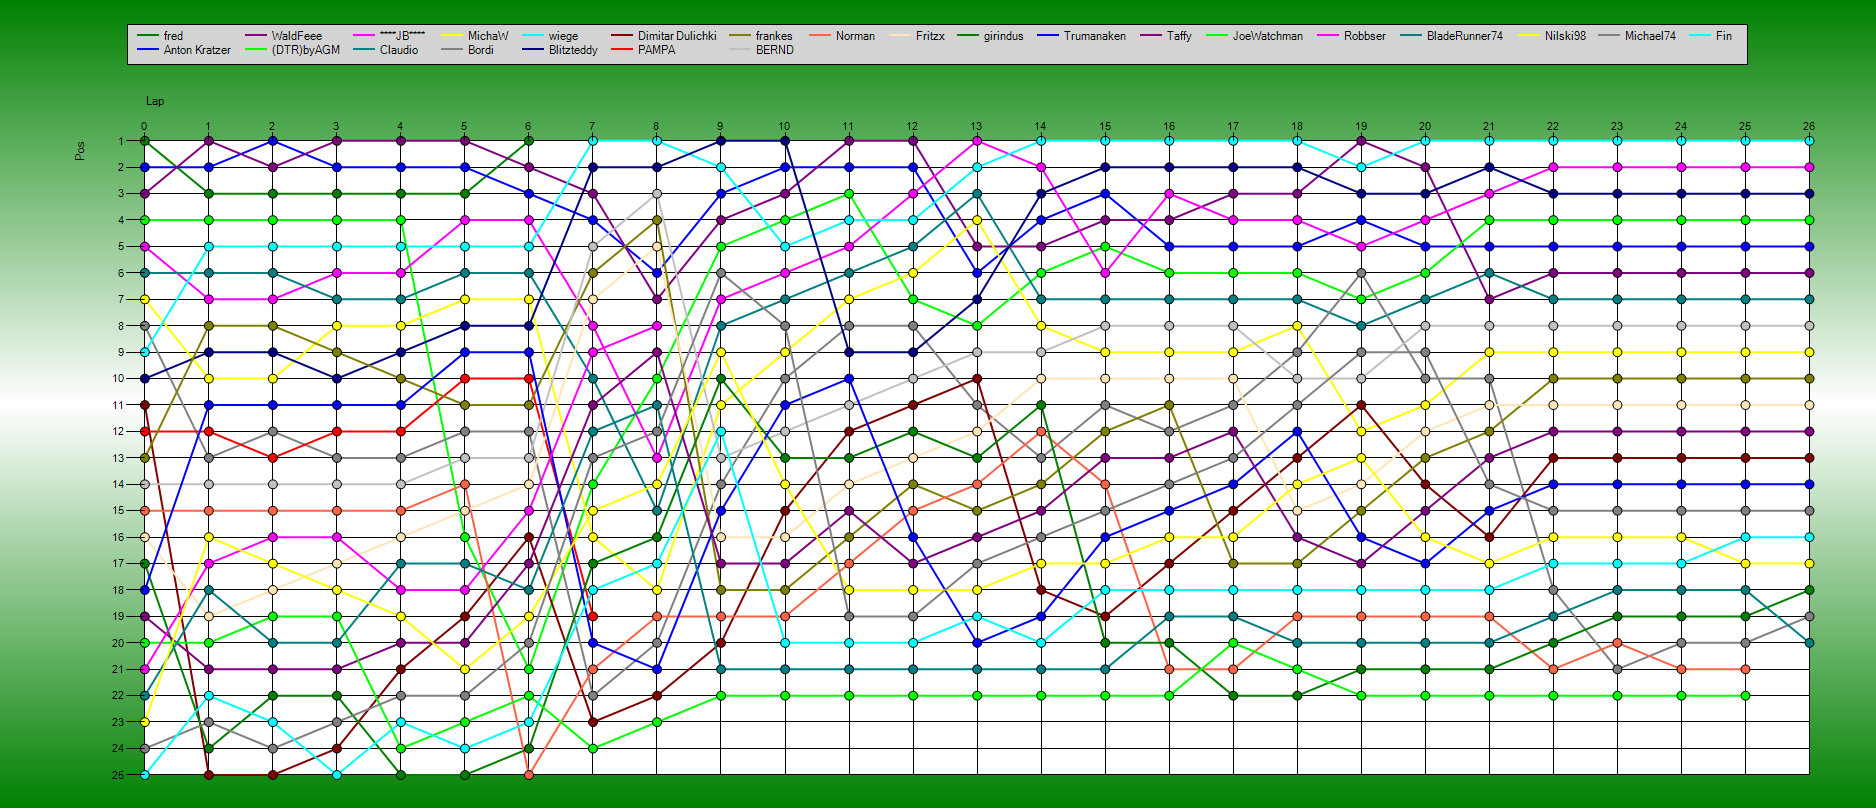Click the Norman legend entry
Screen dimensions: 1876x808
854,36
